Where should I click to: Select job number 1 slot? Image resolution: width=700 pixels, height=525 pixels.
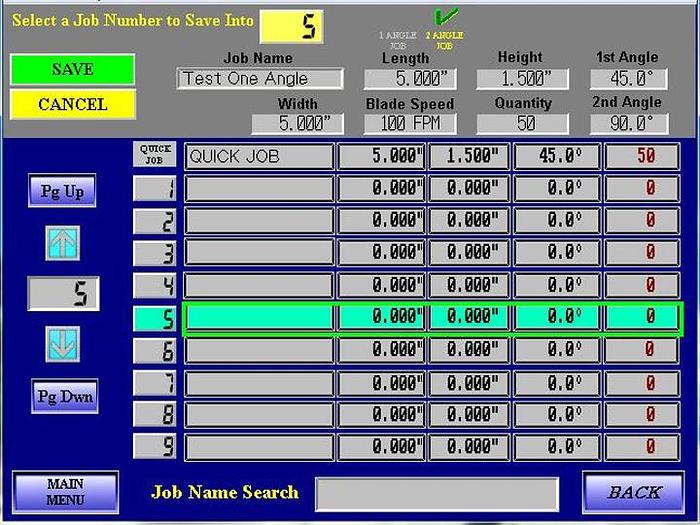pos(155,188)
